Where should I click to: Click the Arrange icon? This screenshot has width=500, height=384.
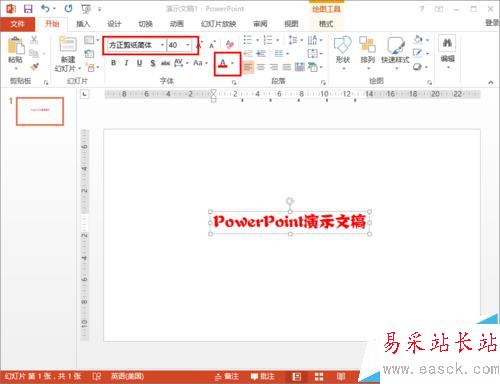pos(367,45)
